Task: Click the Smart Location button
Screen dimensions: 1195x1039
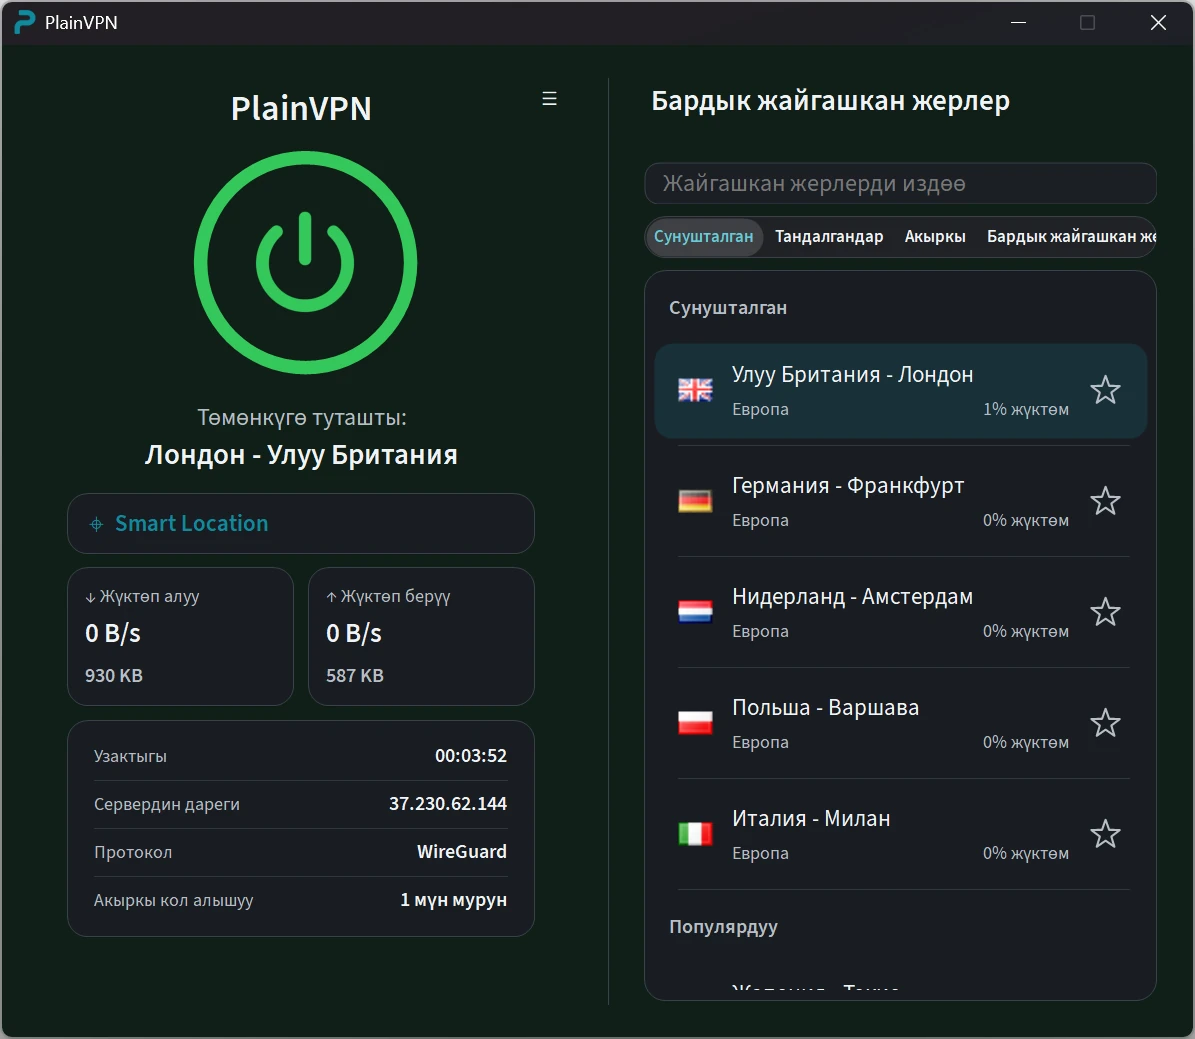Action: (x=300, y=524)
